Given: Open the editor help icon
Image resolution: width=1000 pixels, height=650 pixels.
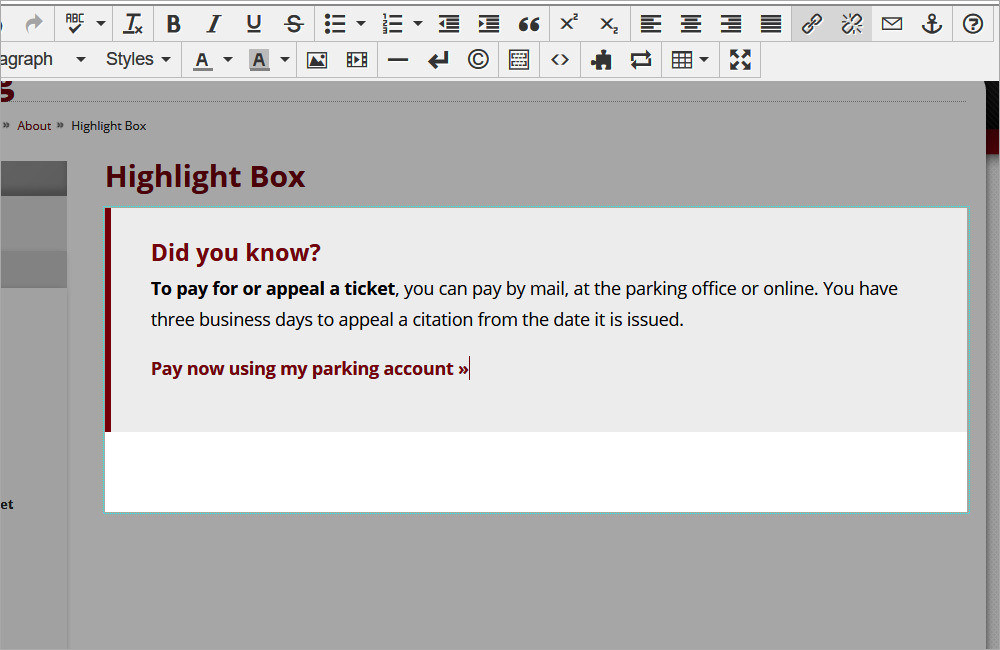Looking at the screenshot, I should click(x=973, y=24).
